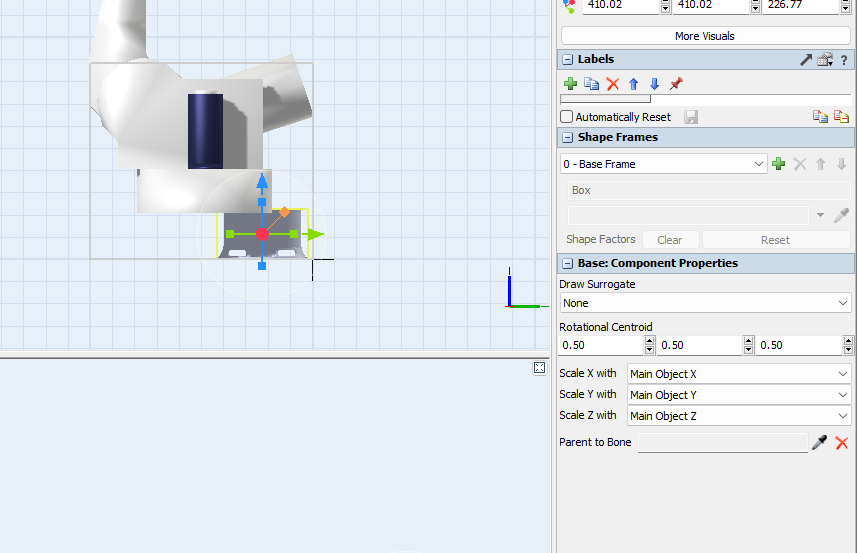Pin the label with pushpin icon
This screenshot has width=857, height=553.
coord(676,84)
